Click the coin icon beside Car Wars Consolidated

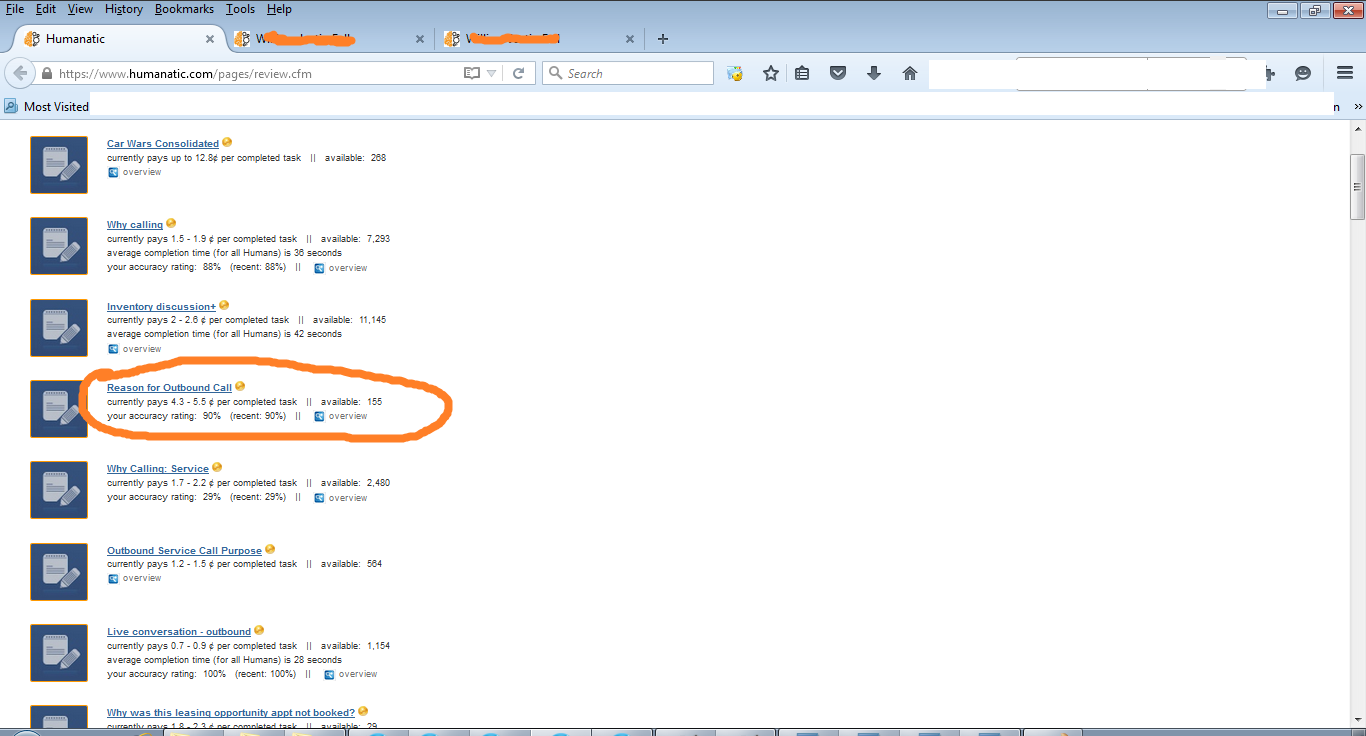[227, 142]
